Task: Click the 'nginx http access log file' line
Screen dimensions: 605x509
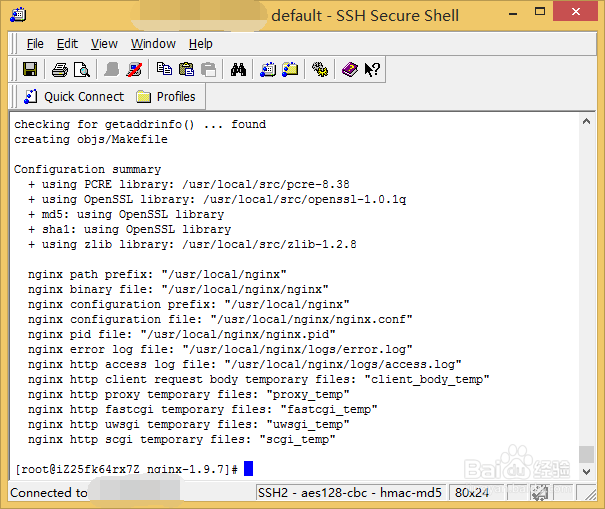Action: click(x=245, y=364)
